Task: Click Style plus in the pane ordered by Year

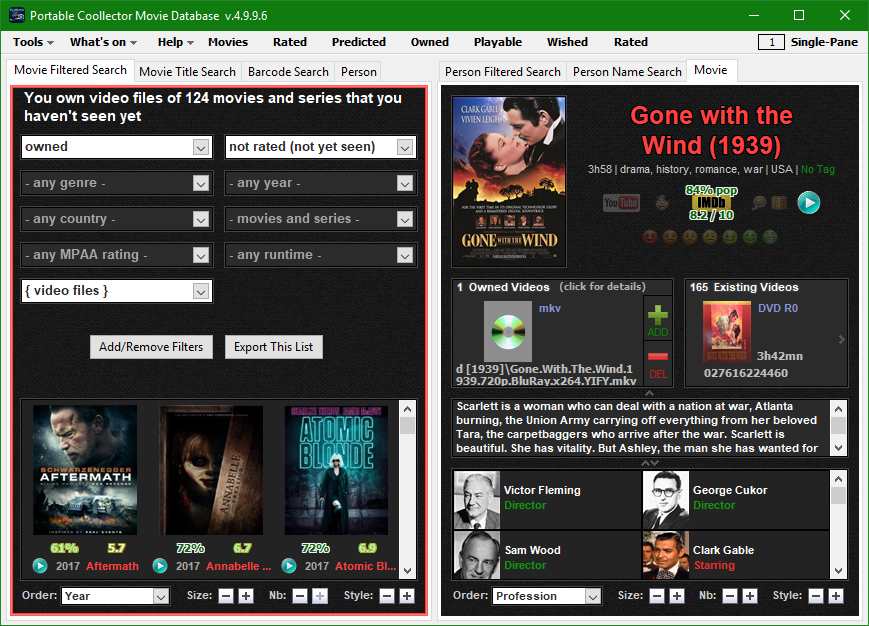Action: tap(407, 596)
